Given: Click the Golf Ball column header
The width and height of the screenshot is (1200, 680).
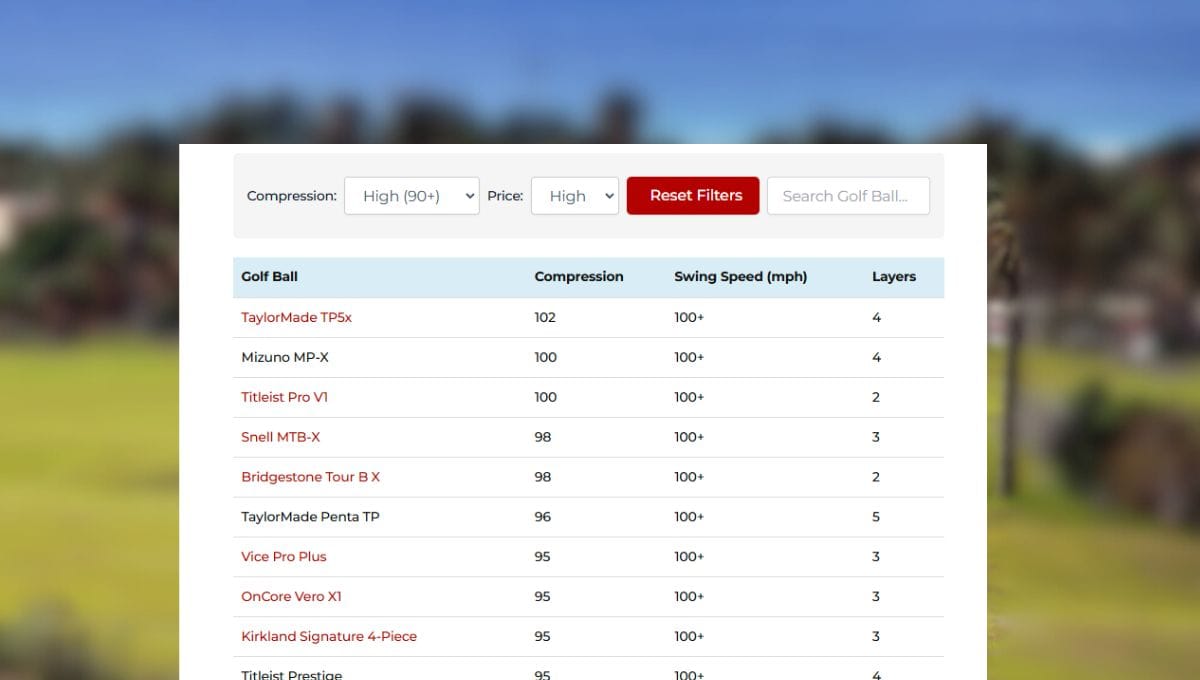Looking at the screenshot, I should (x=269, y=277).
